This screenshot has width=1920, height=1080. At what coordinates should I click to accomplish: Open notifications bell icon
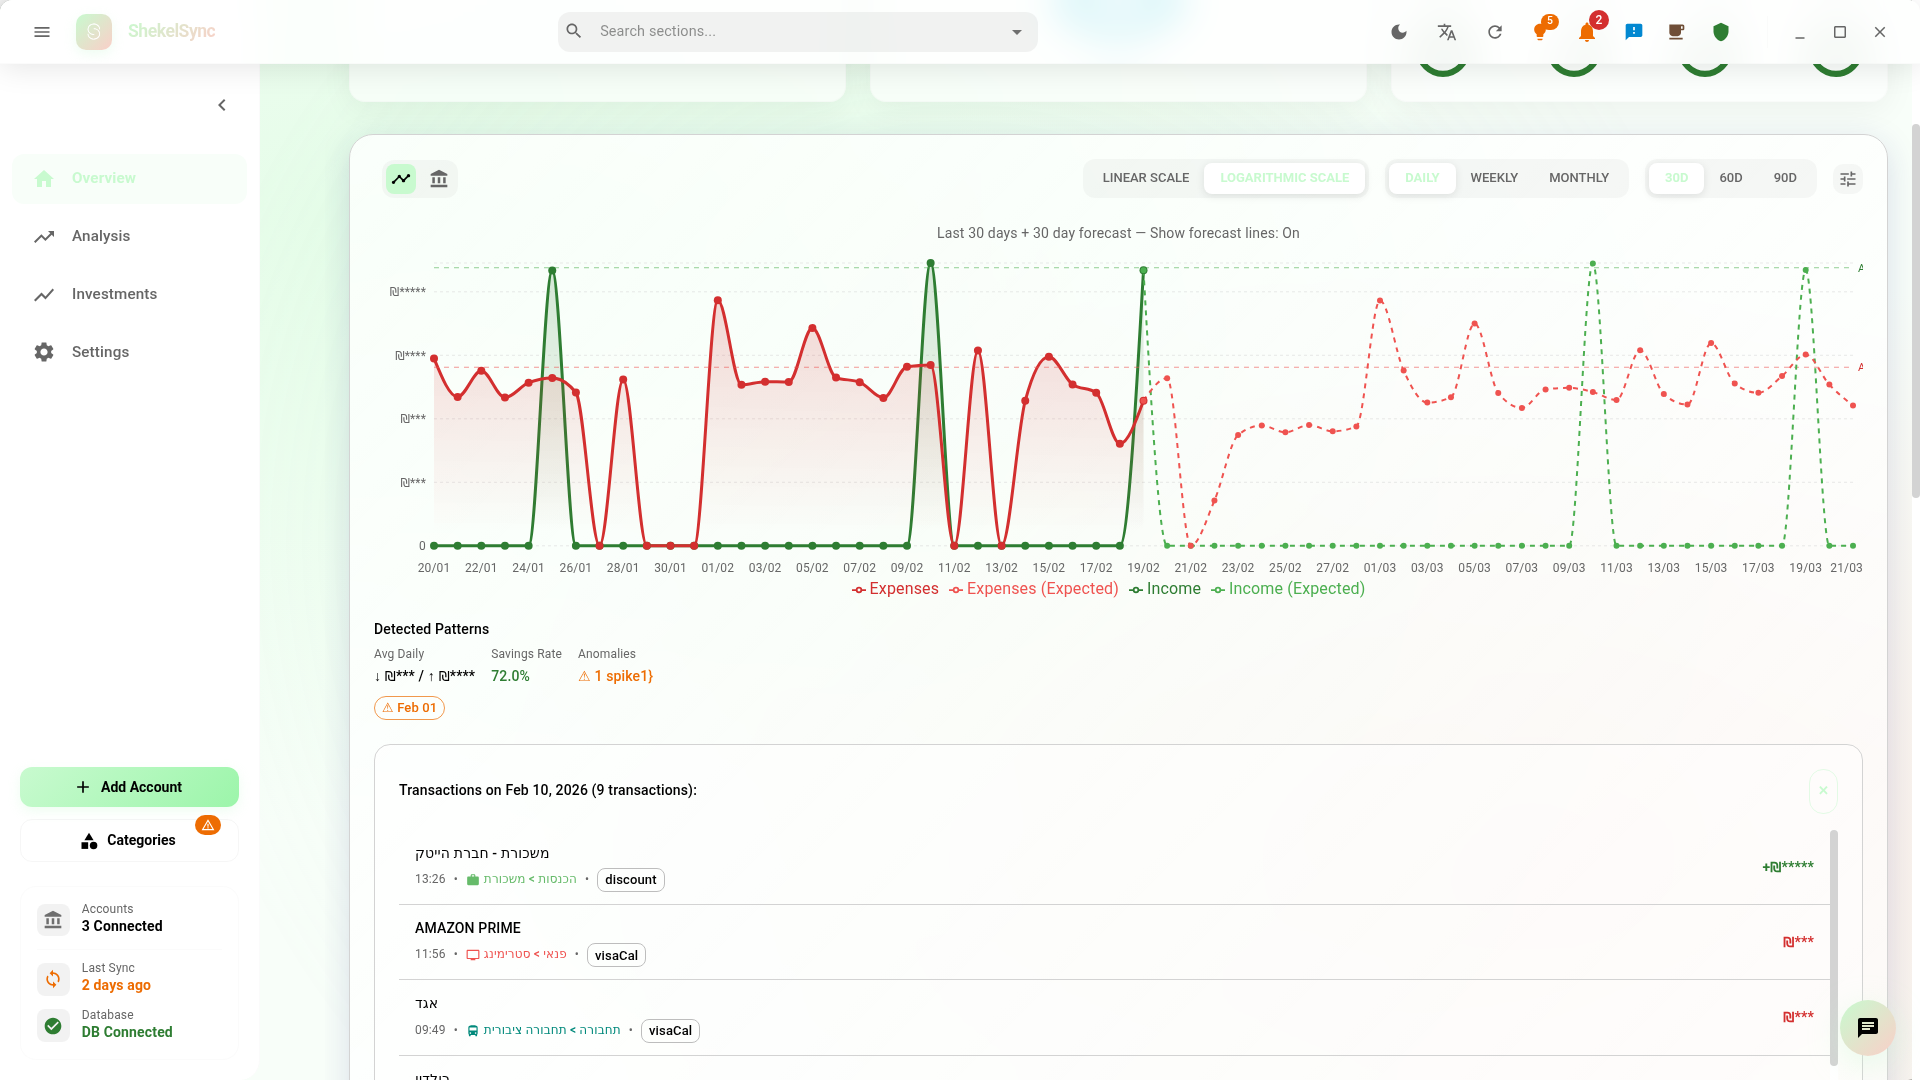[x=1587, y=32]
